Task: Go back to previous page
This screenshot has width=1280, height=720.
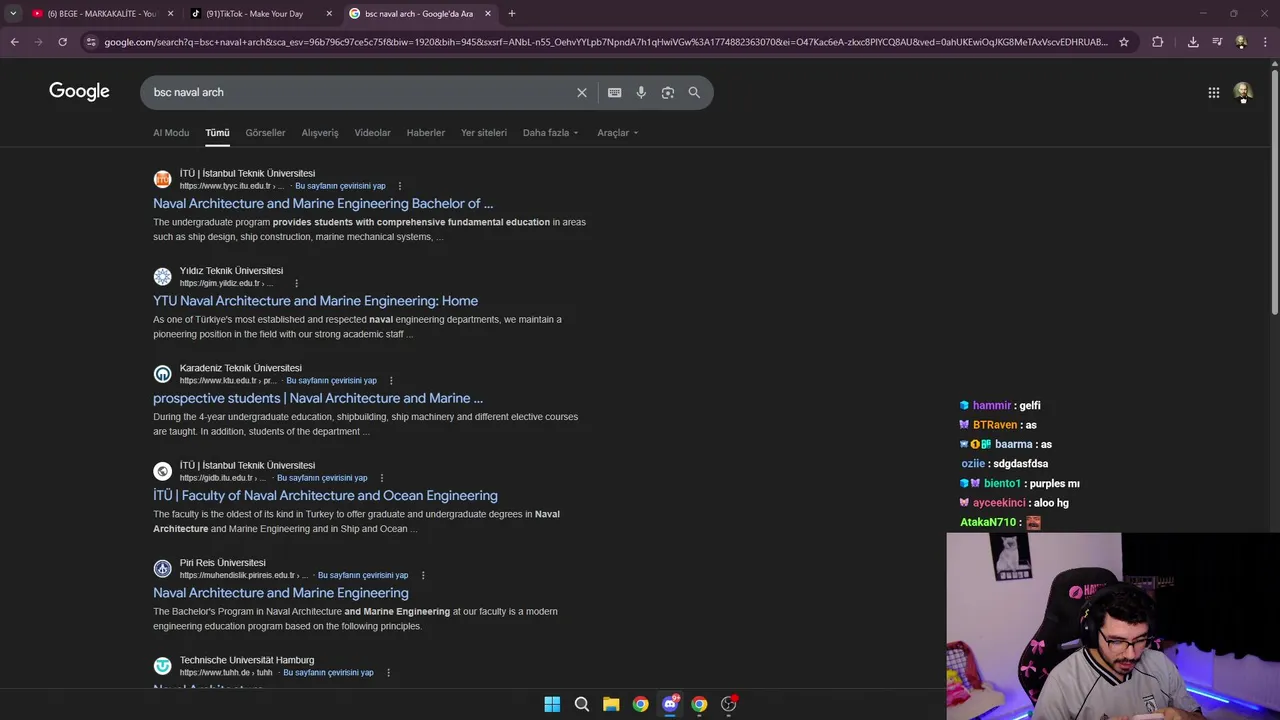Action: (14, 42)
